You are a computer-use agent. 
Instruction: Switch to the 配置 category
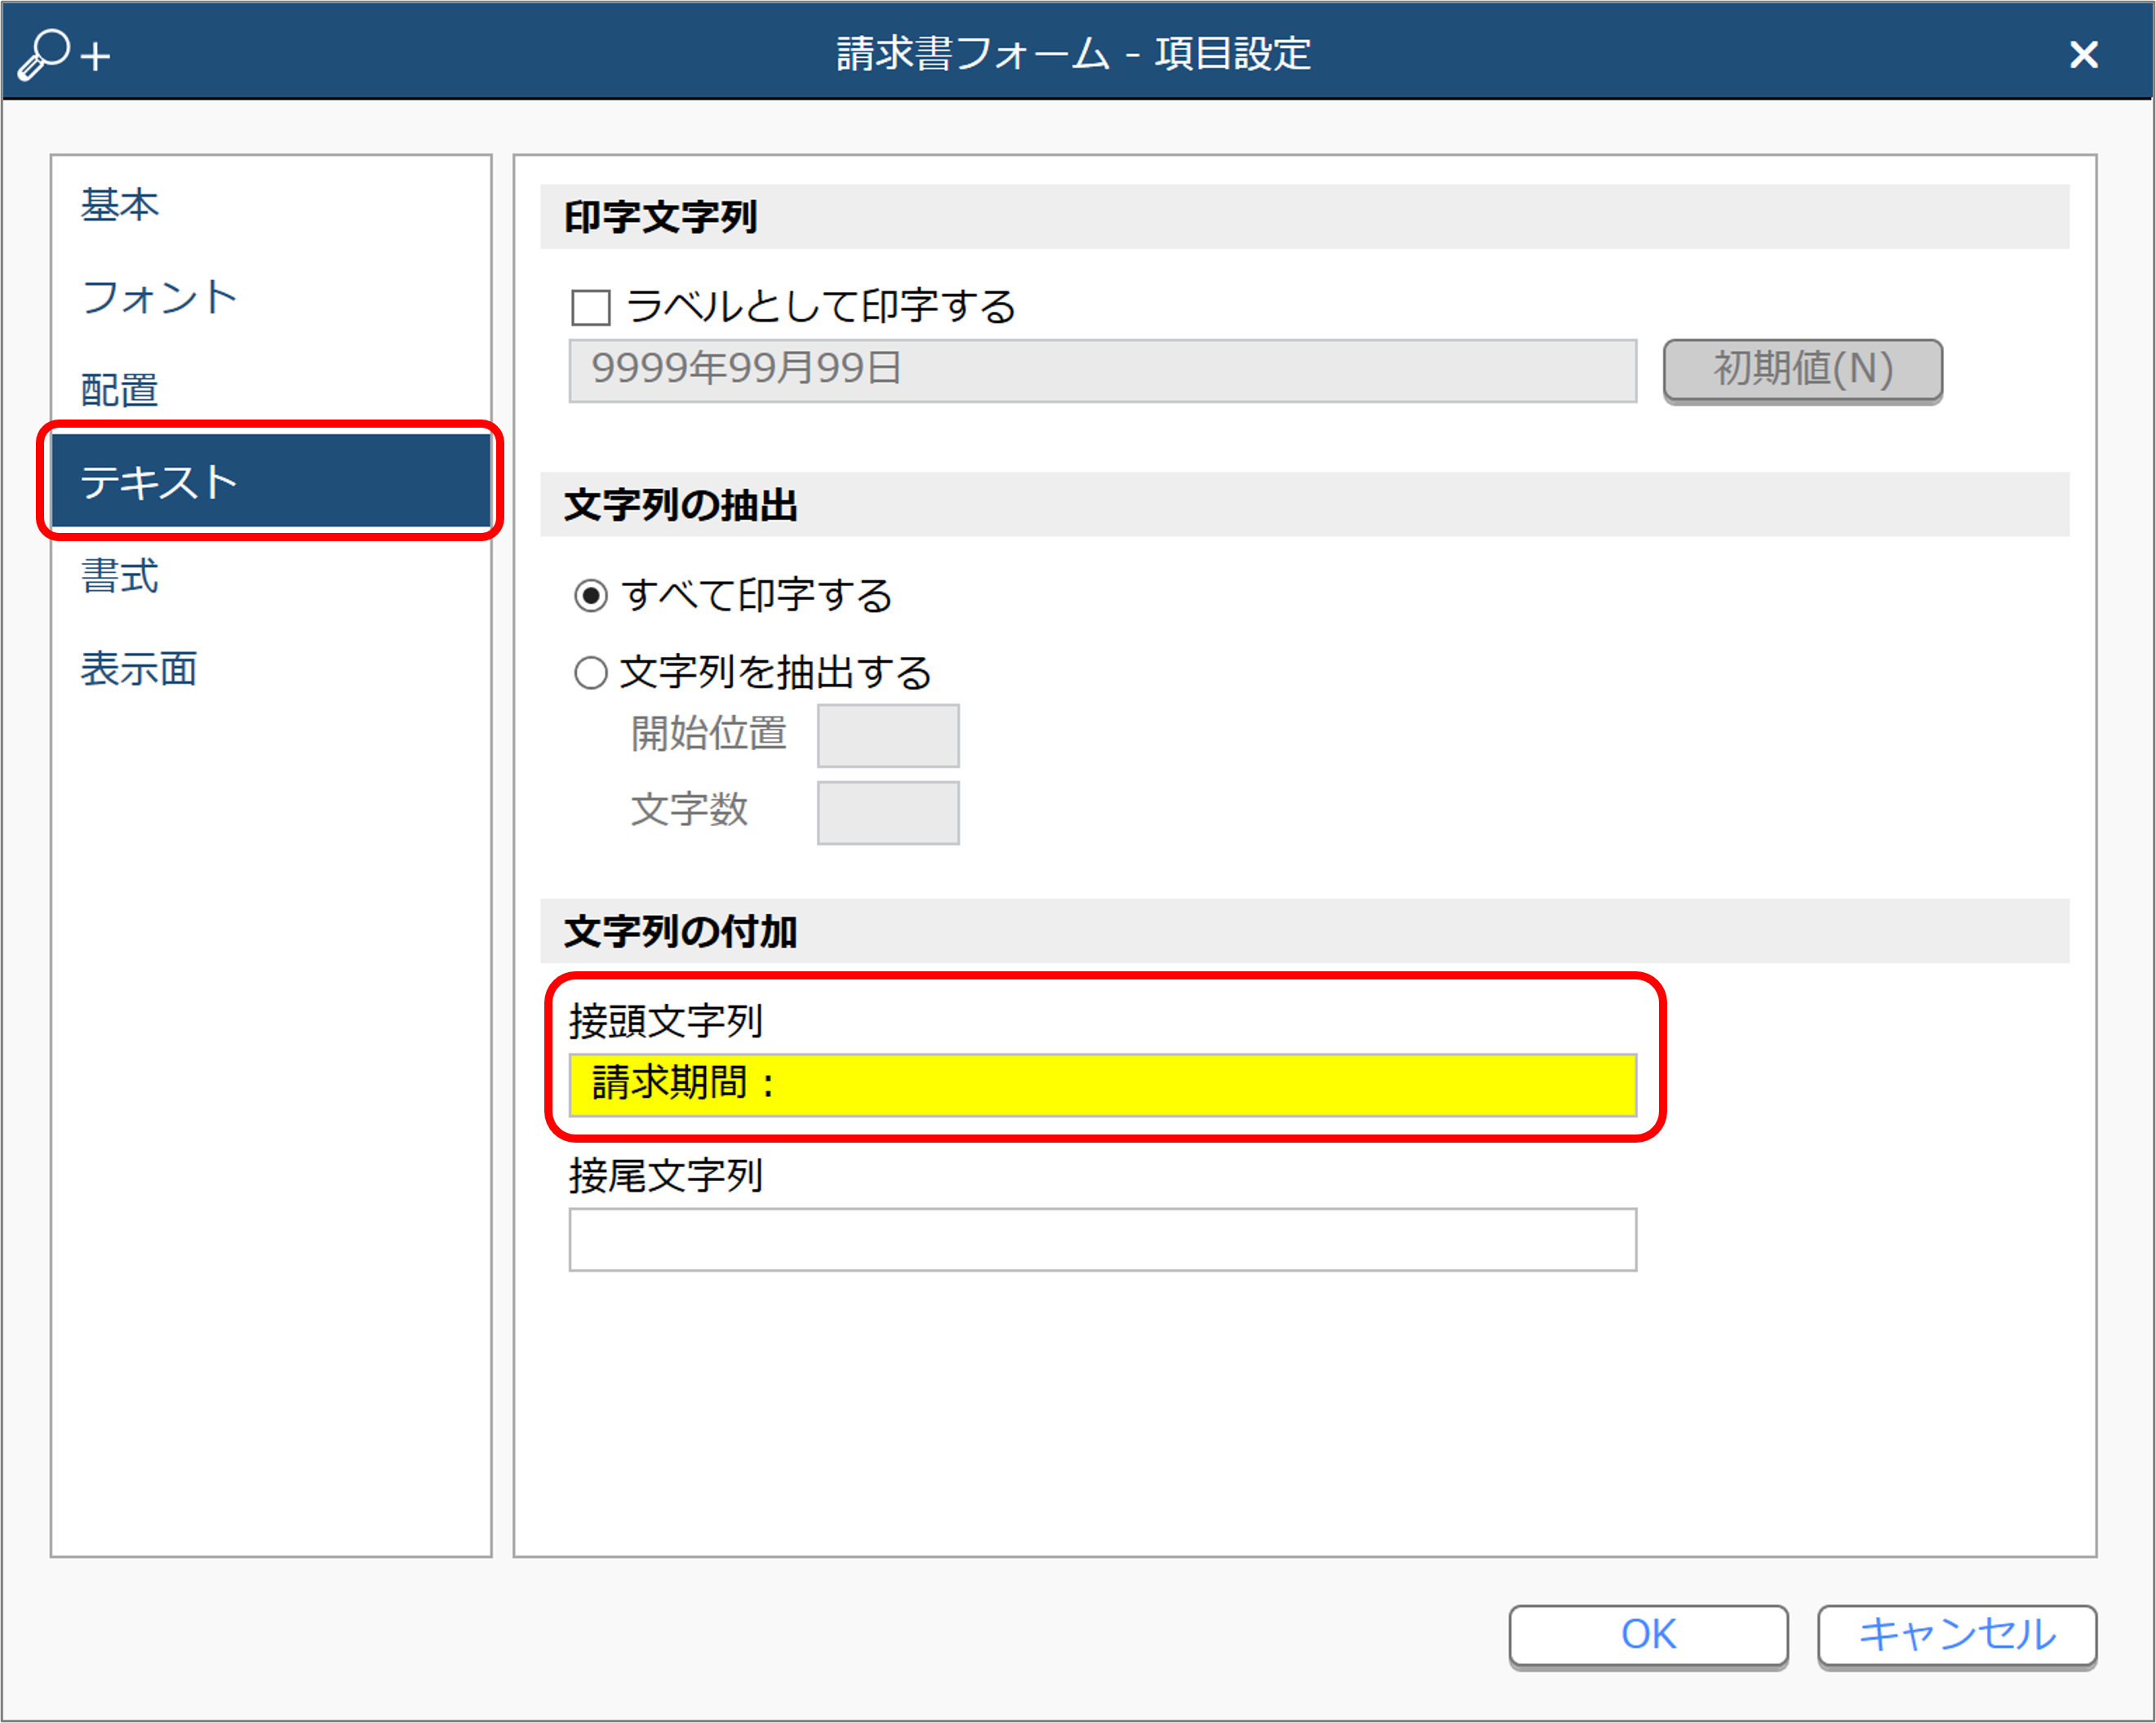pos(270,389)
